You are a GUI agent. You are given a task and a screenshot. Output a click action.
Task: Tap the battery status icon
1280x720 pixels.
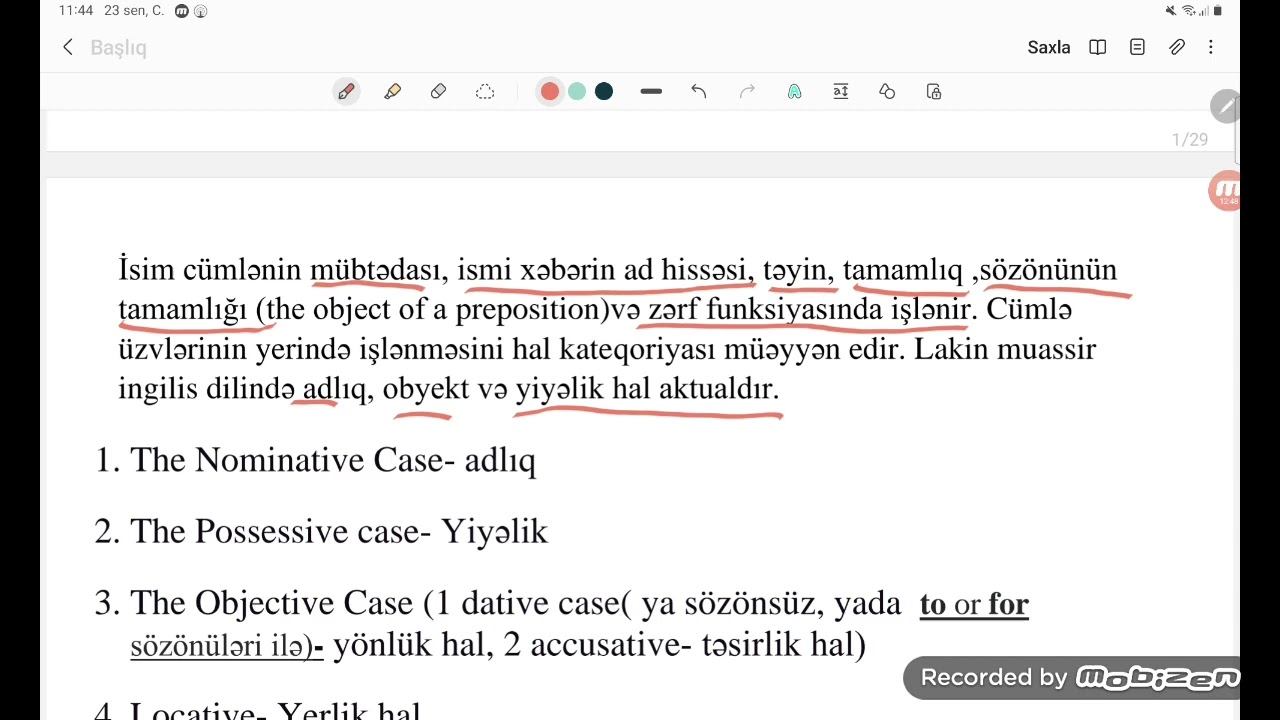[1218, 11]
